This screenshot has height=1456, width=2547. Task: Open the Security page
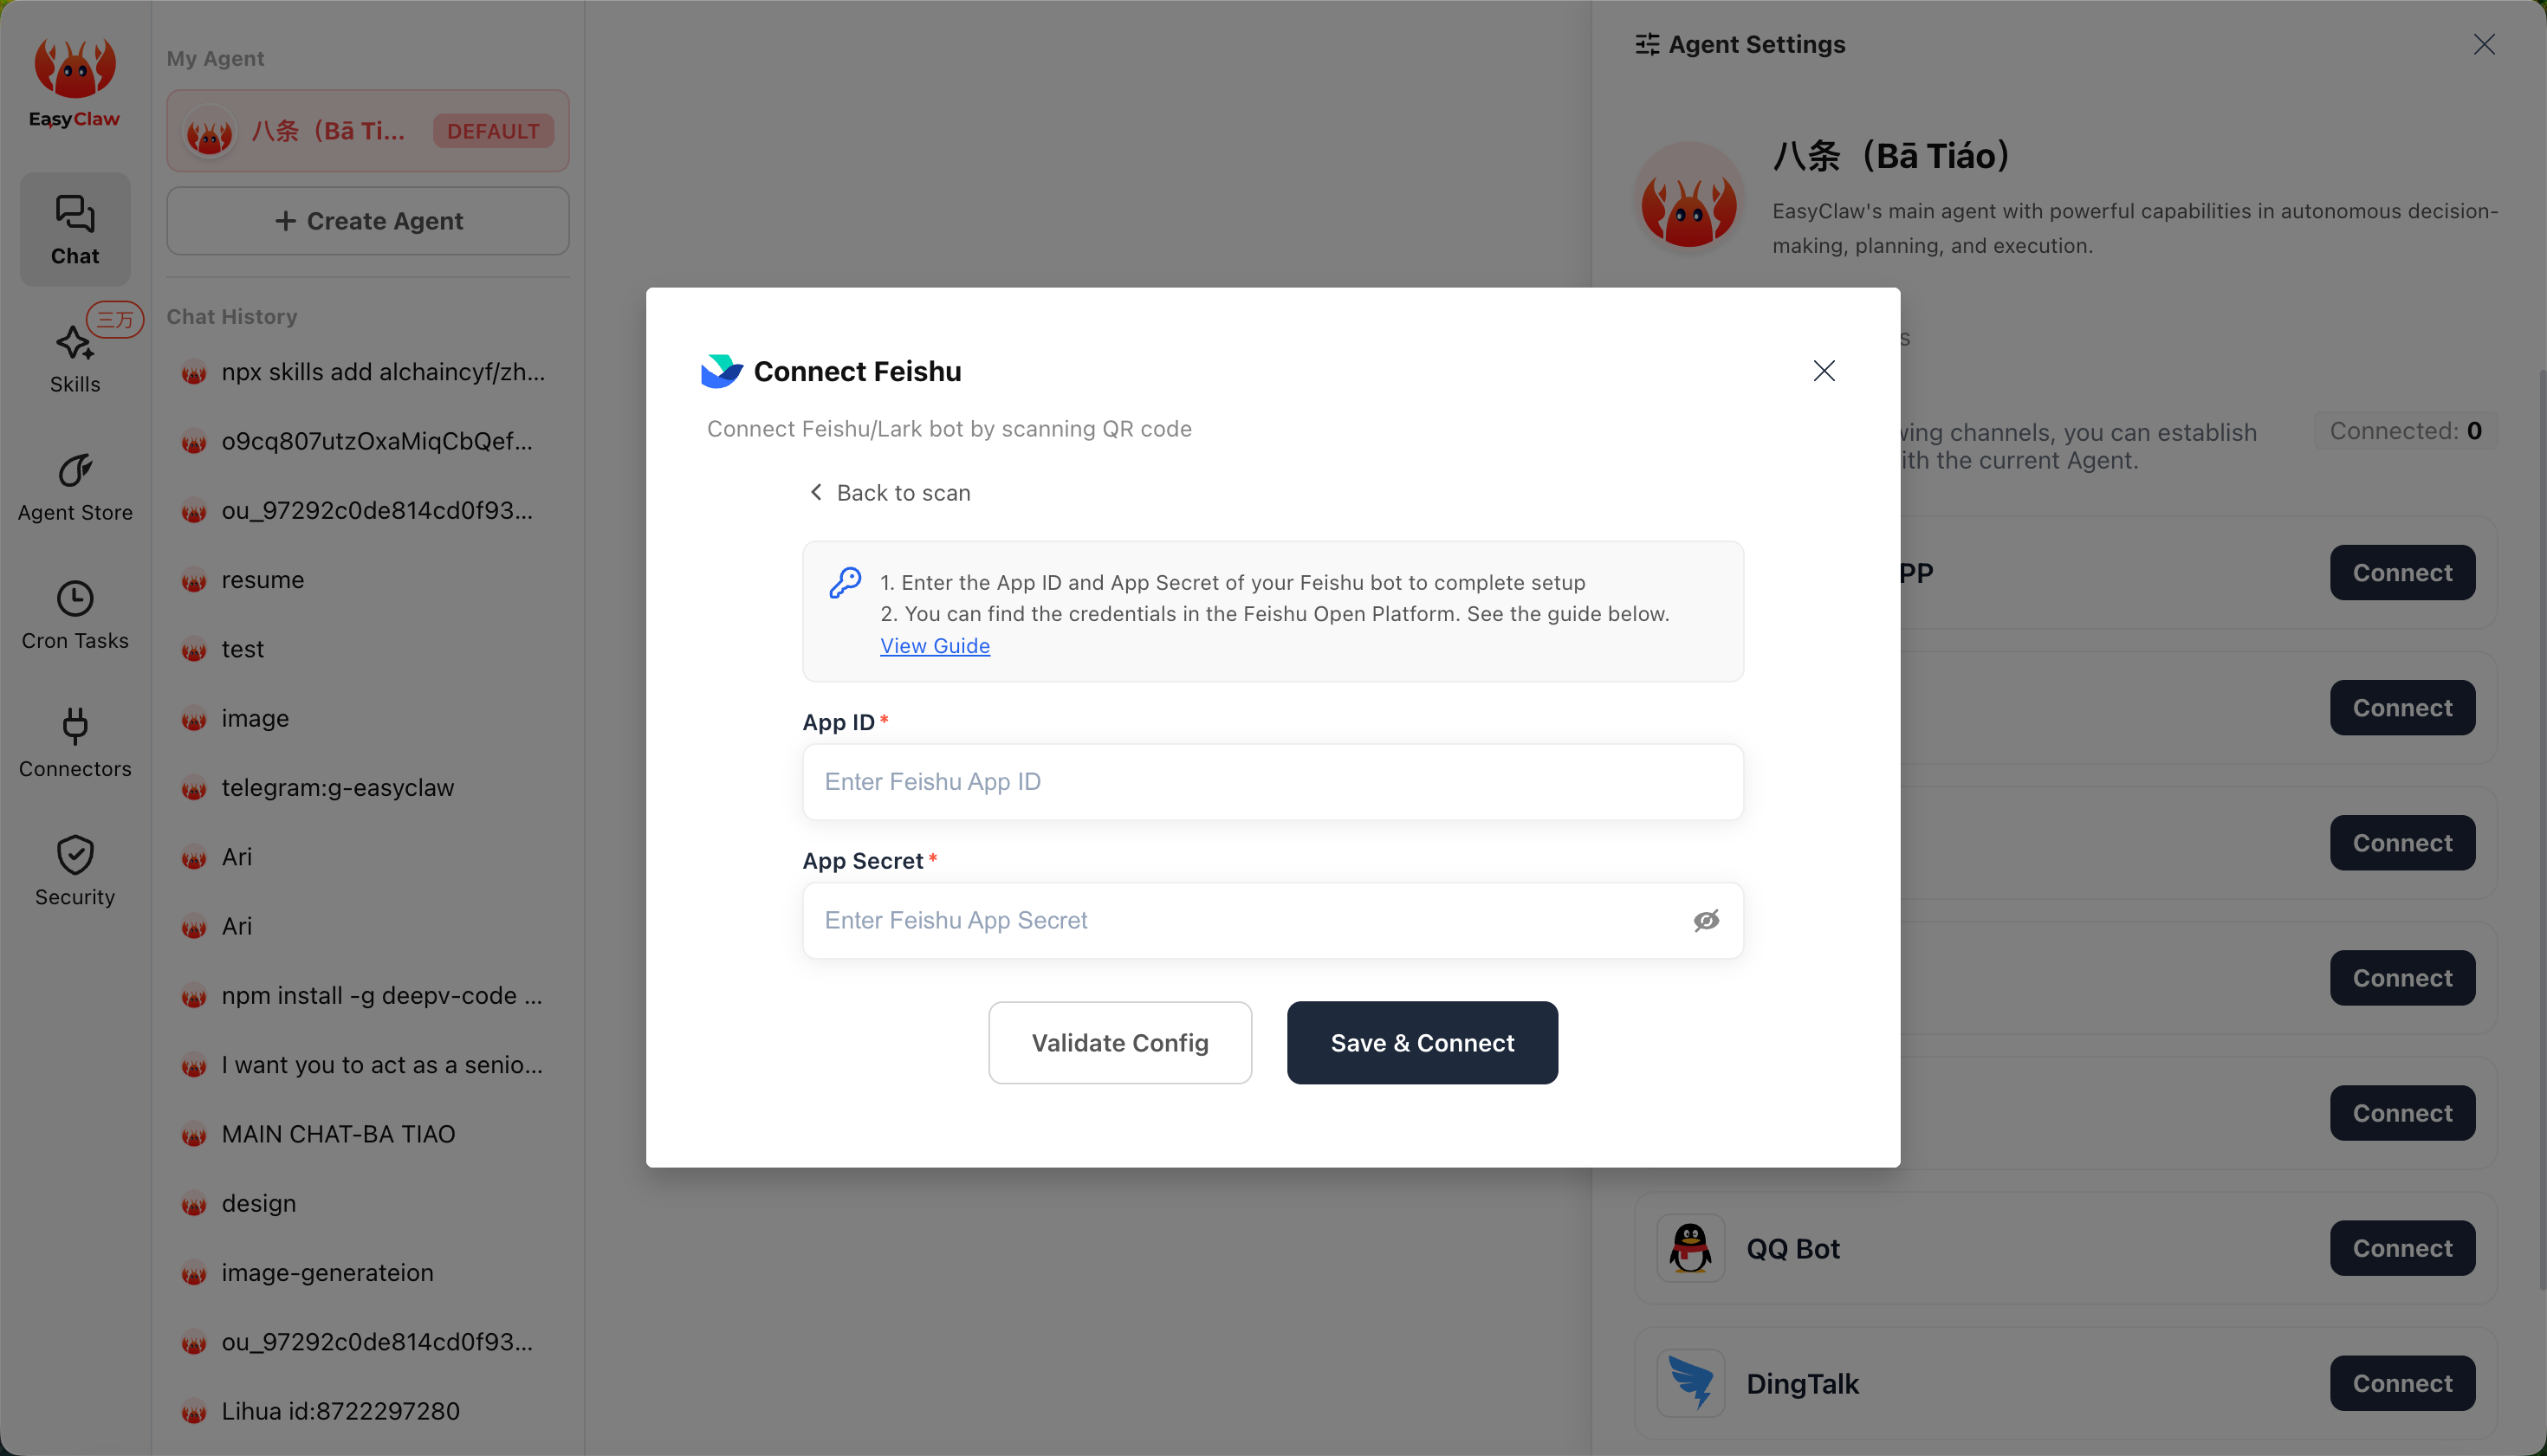point(75,871)
